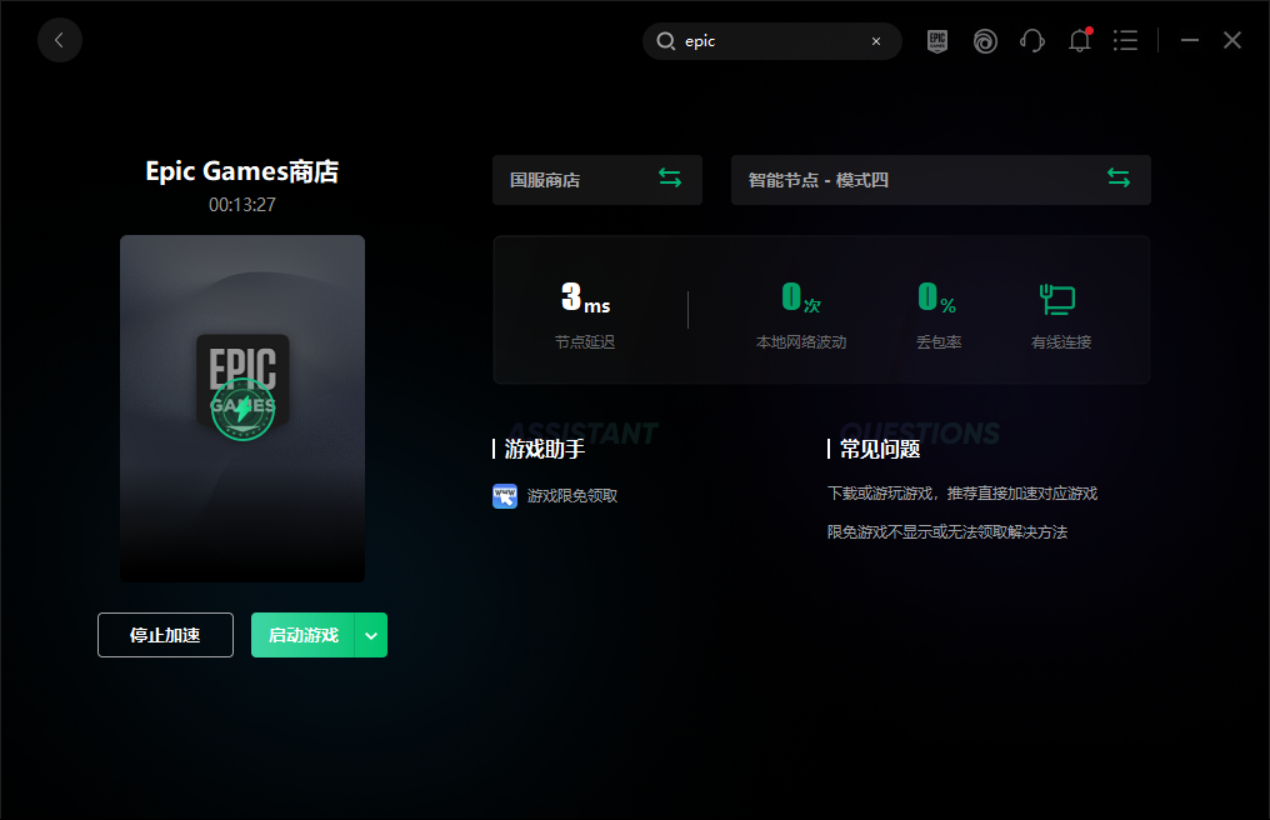Image resolution: width=1270 pixels, height=820 pixels.
Task: Click the 00:13:27 acceleration timer
Action: click(x=242, y=205)
